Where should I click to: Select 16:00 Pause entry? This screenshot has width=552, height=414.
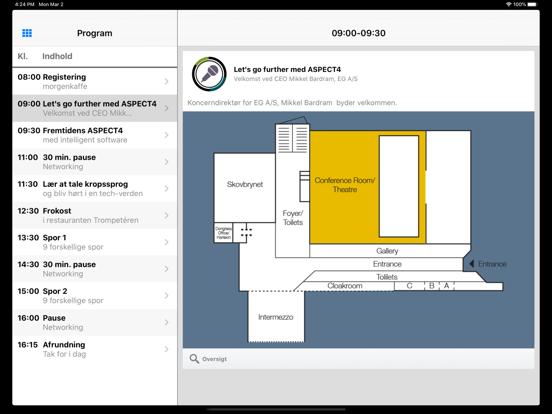click(x=94, y=322)
